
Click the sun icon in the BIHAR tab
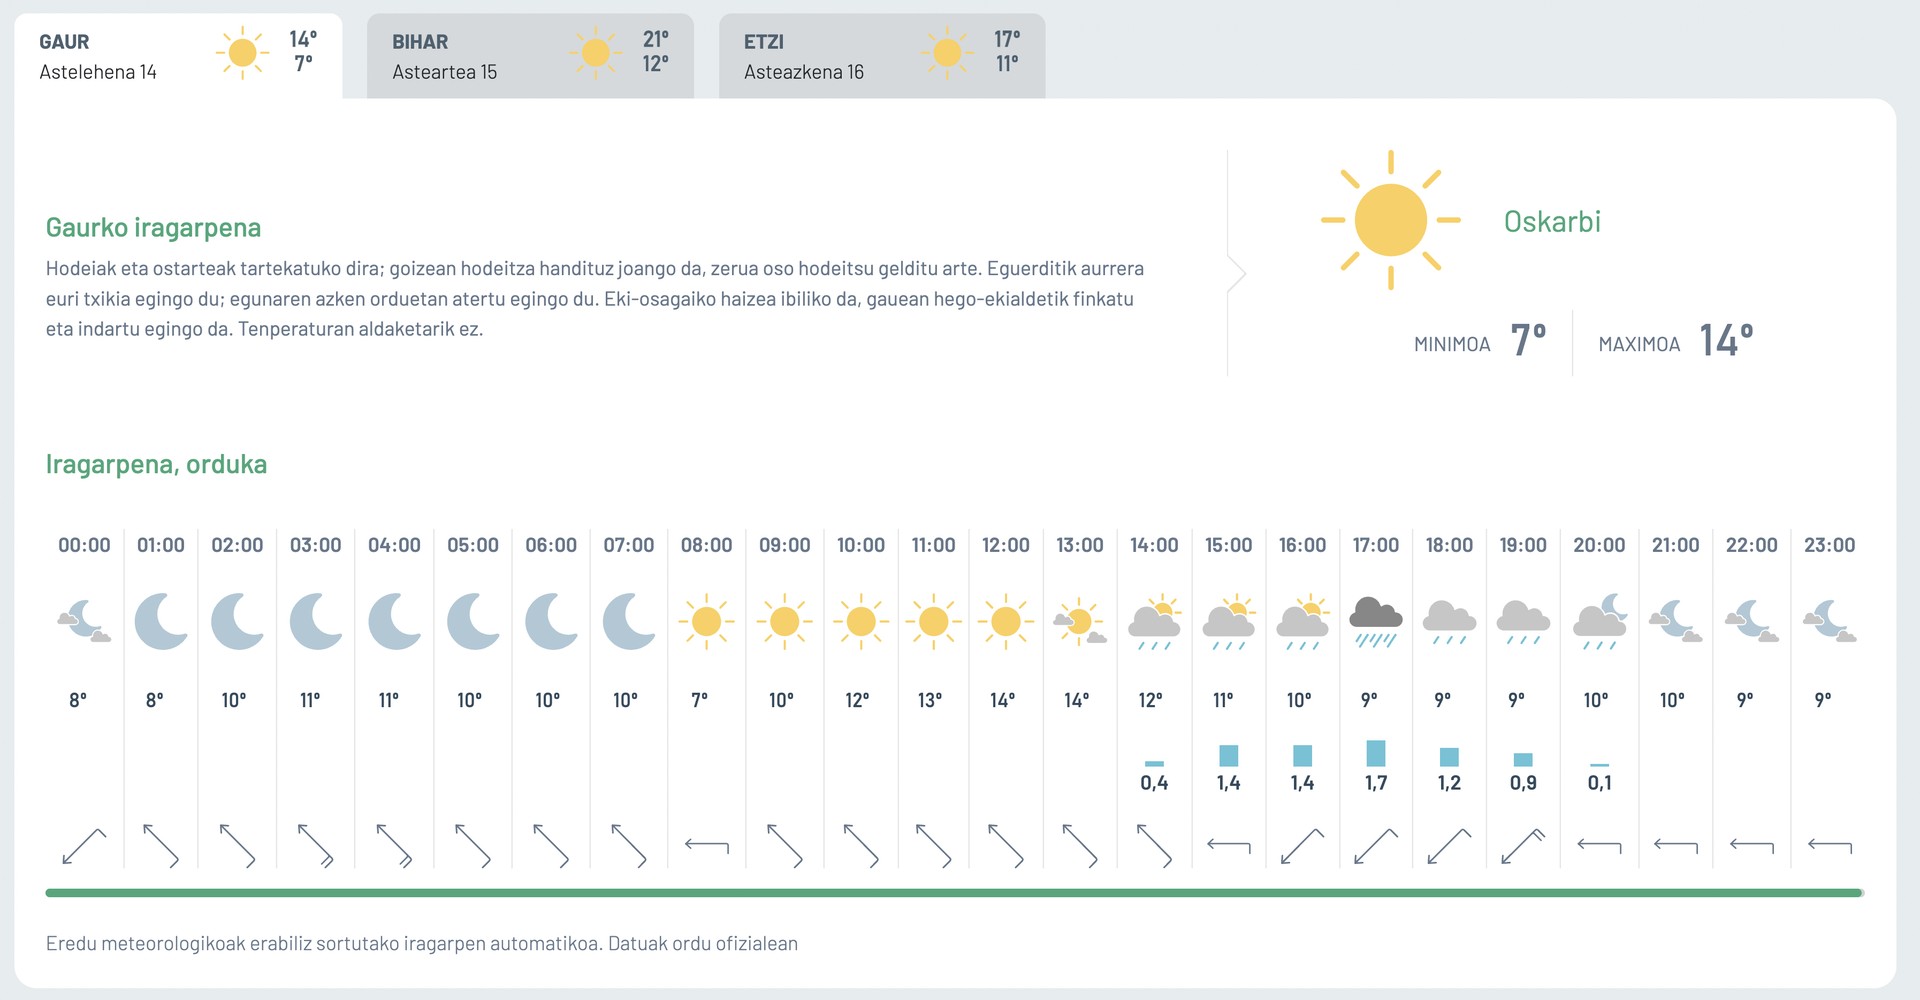[595, 53]
